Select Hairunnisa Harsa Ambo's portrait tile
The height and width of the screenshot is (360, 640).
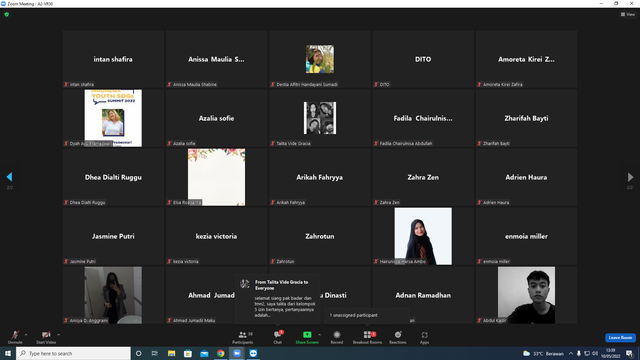point(423,236)
